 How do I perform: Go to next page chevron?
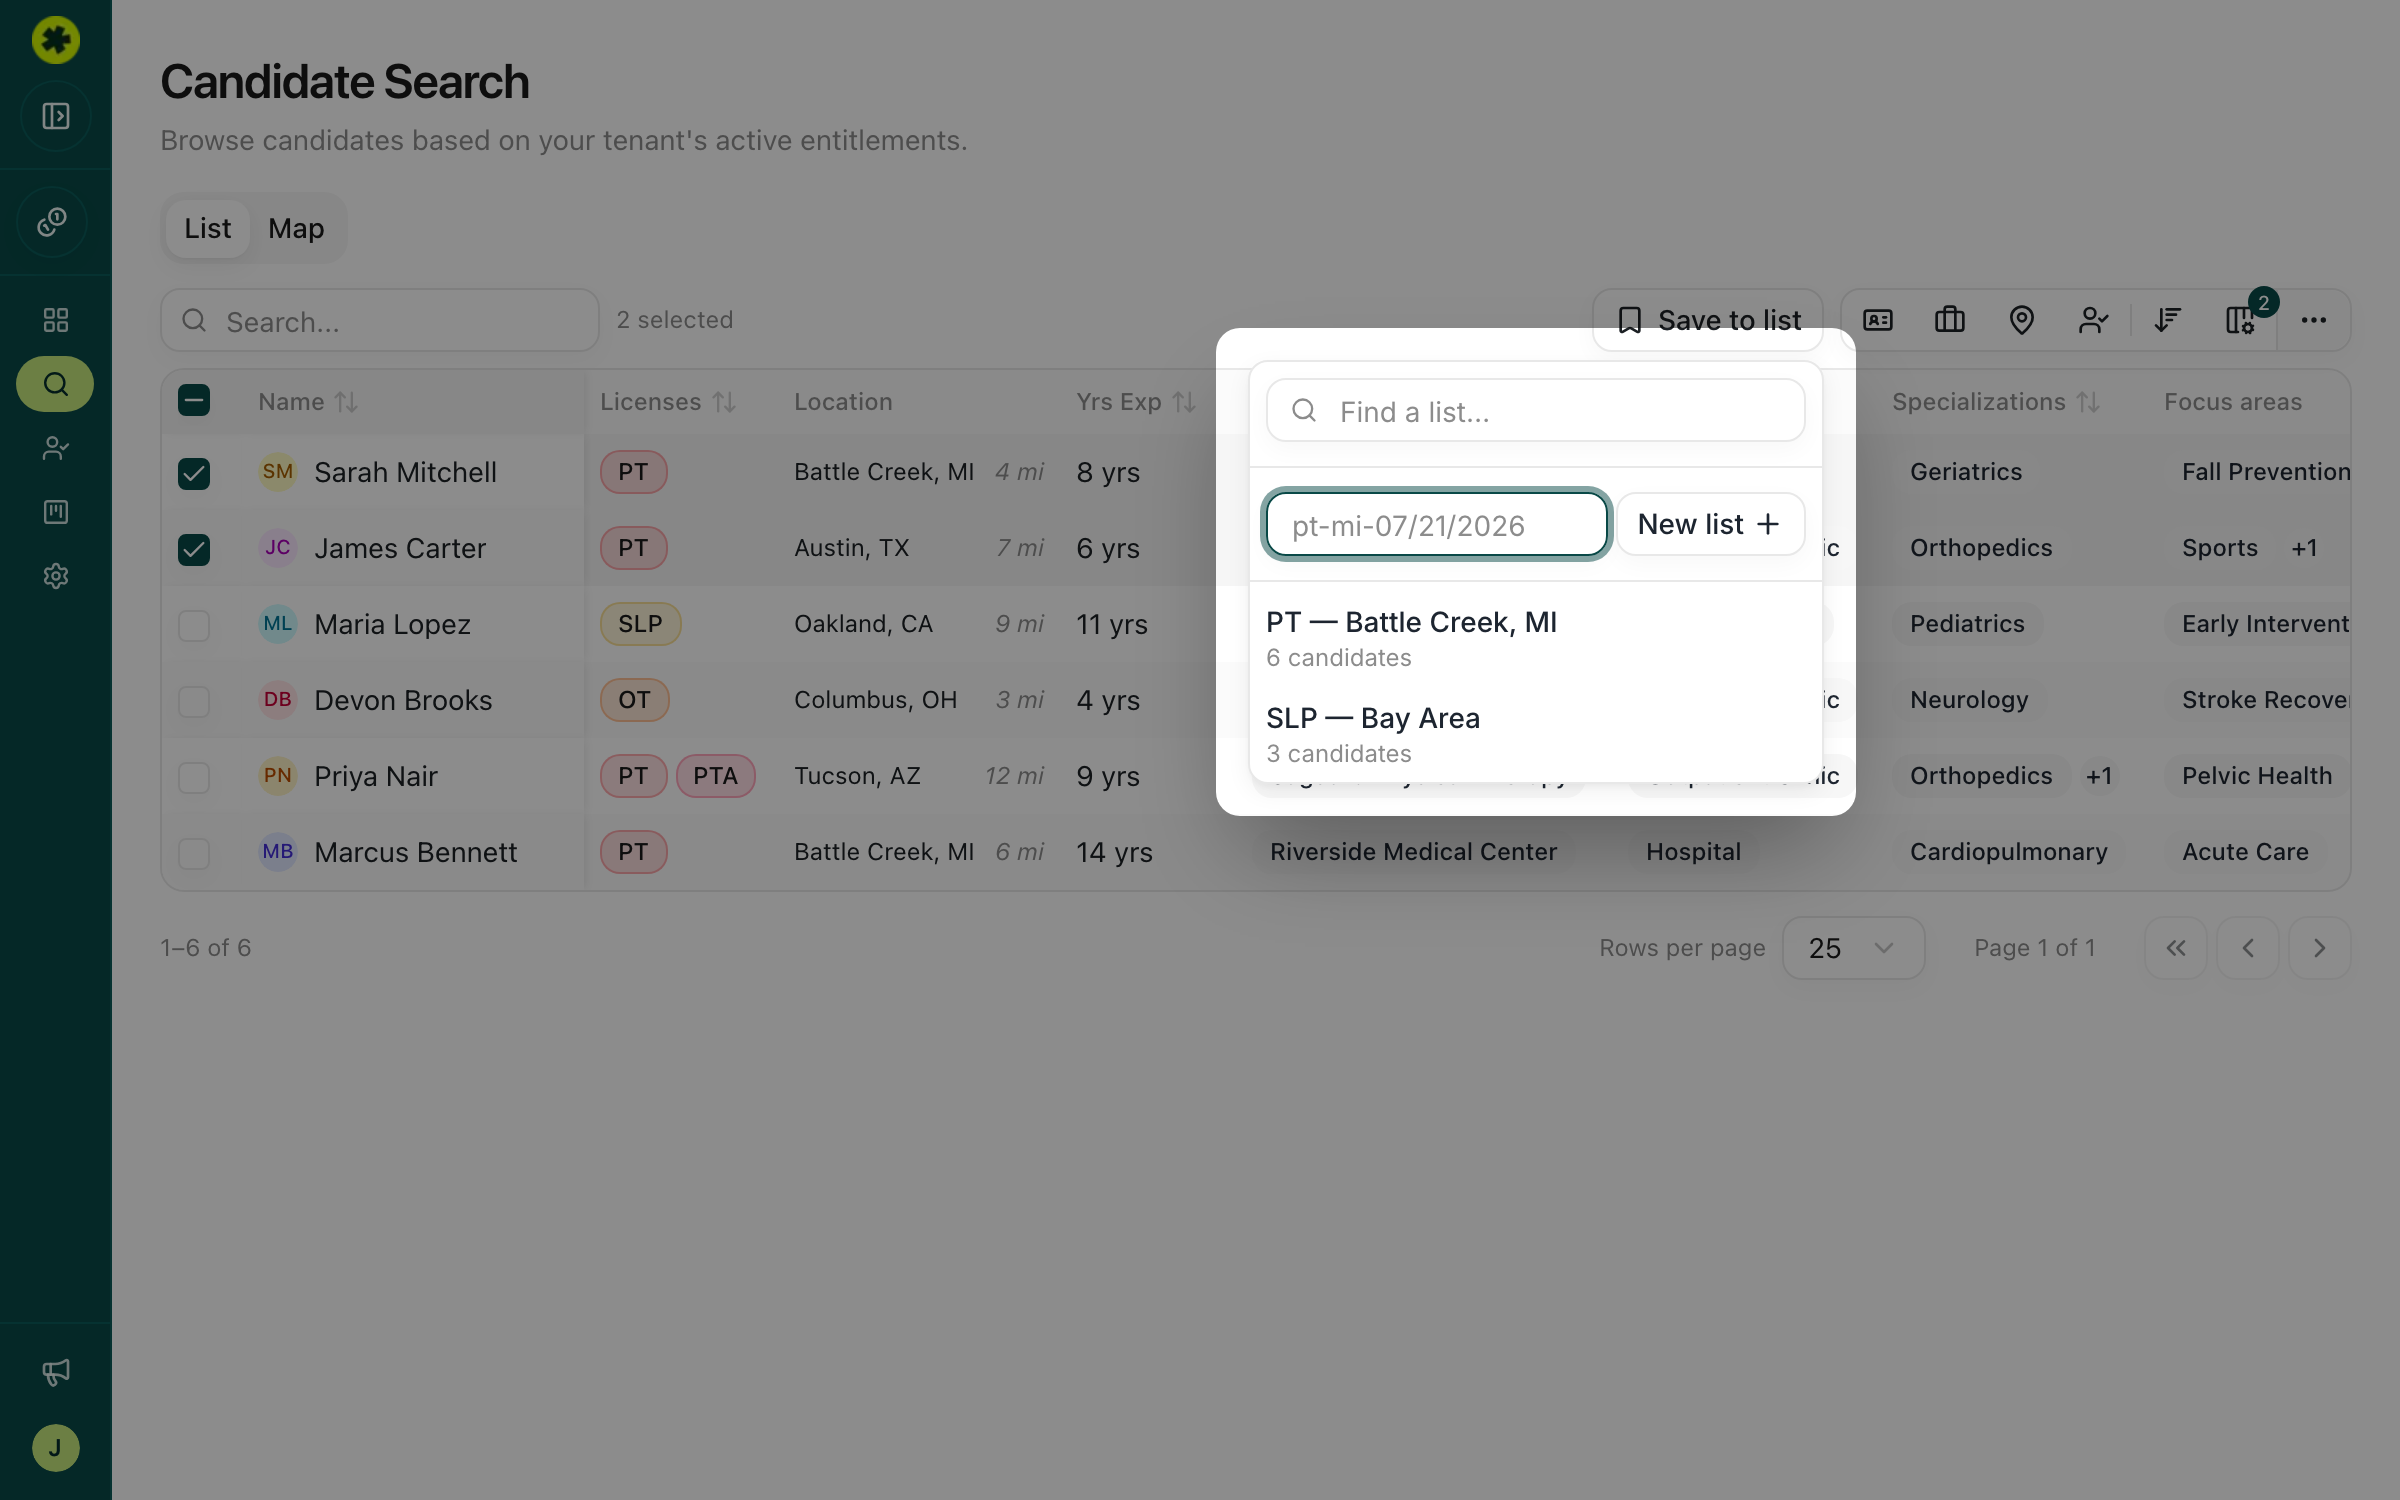(2320, 948)
